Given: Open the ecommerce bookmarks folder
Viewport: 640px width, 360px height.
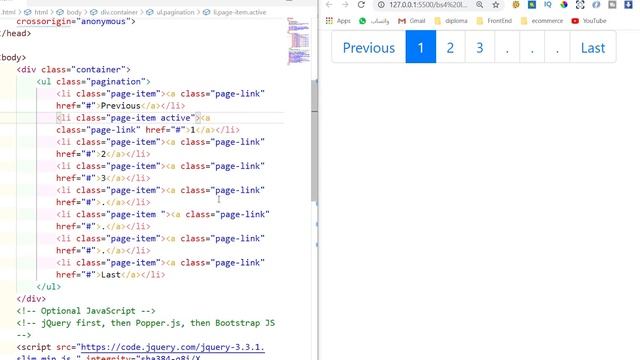Looking at the screenshot, I should coord(542,21).
